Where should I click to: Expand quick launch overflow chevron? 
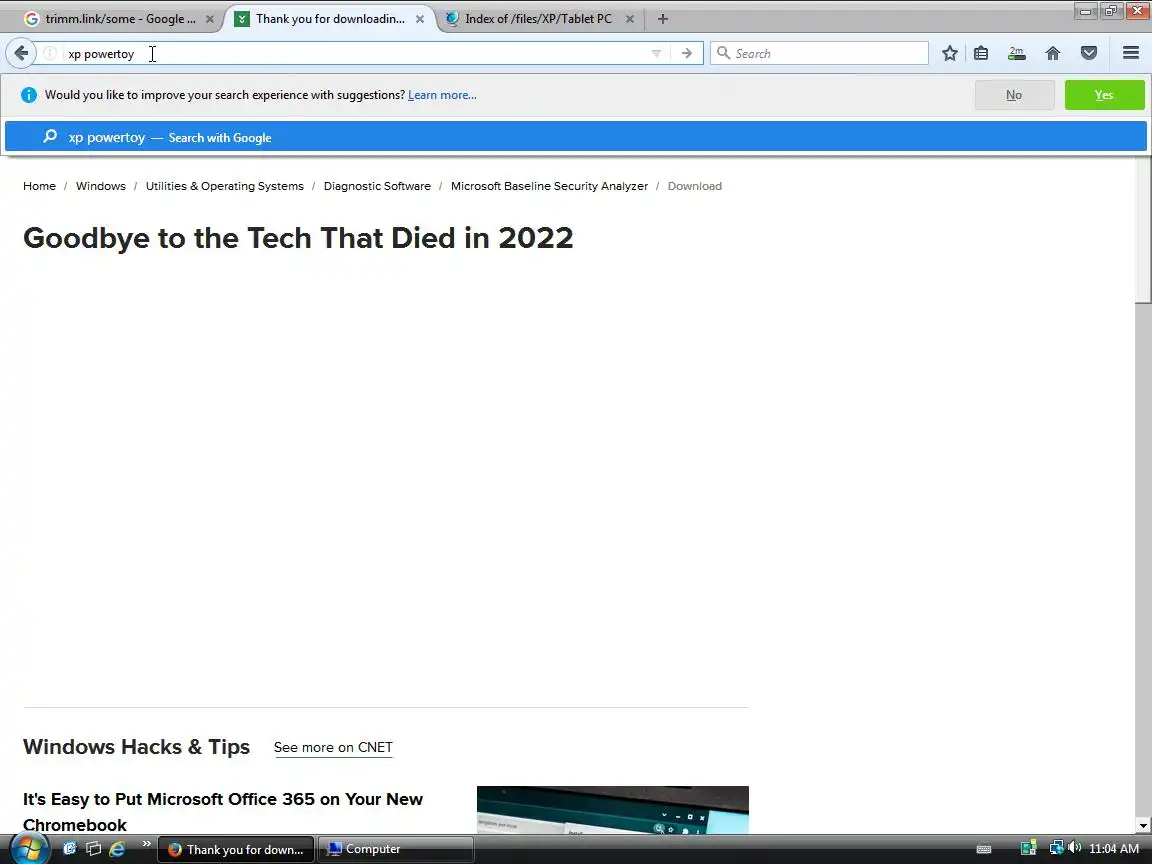146,844
